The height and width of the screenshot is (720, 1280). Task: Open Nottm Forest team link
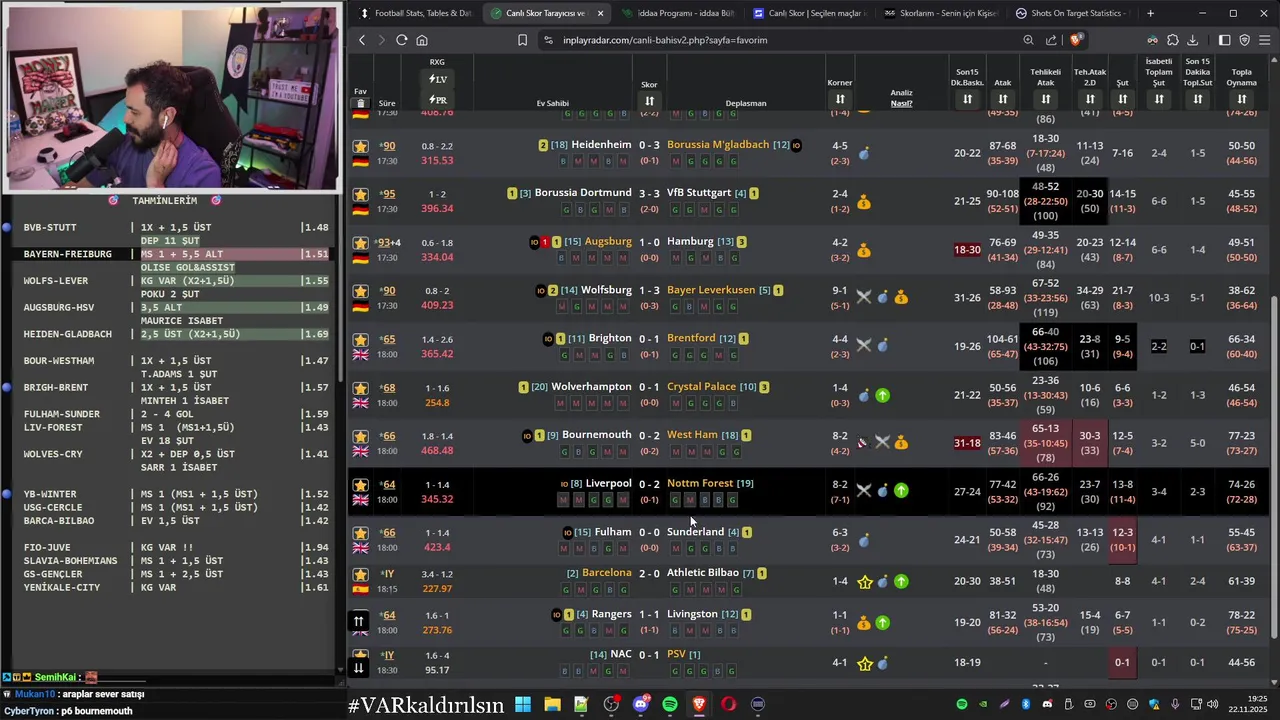tap(700, 484)
